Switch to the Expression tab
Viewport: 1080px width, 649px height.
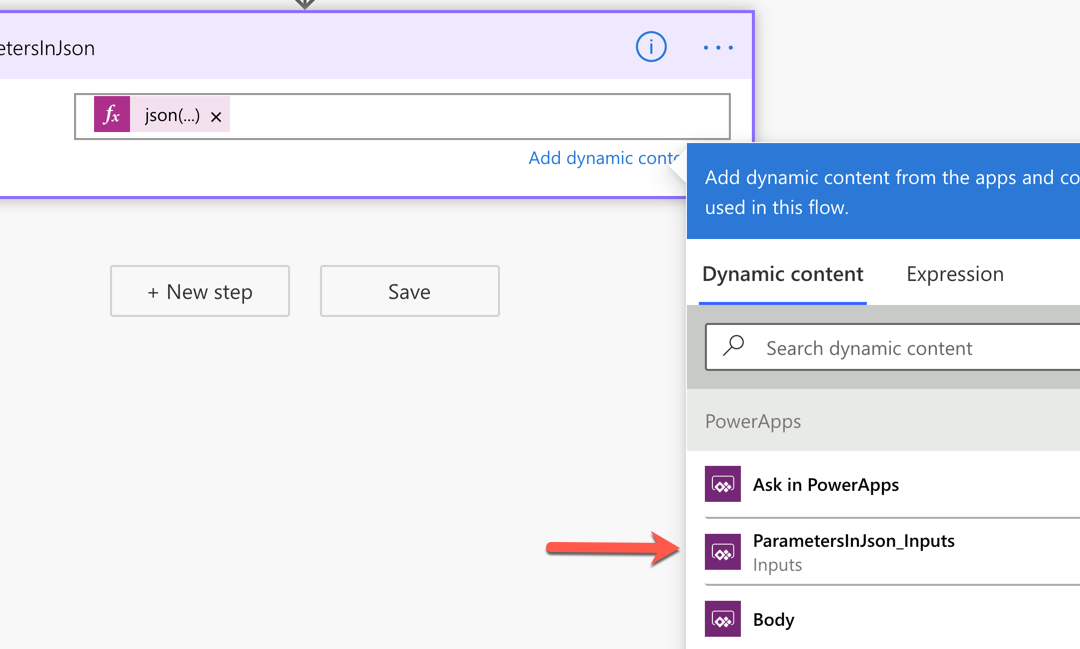pos(954,274)
